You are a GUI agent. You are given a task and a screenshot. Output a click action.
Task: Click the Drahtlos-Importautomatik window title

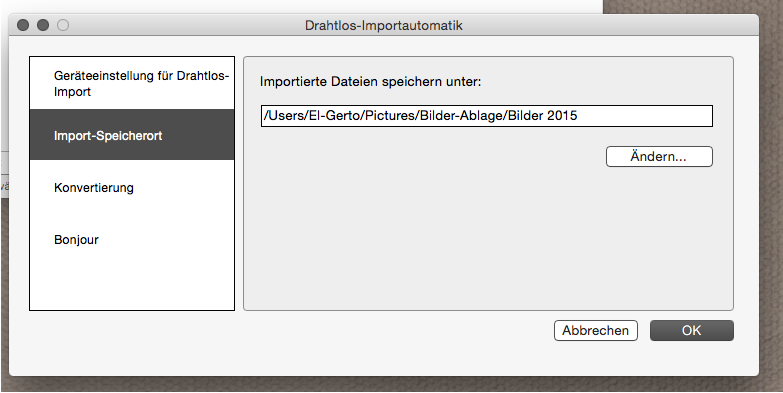(x=384, y=25)
